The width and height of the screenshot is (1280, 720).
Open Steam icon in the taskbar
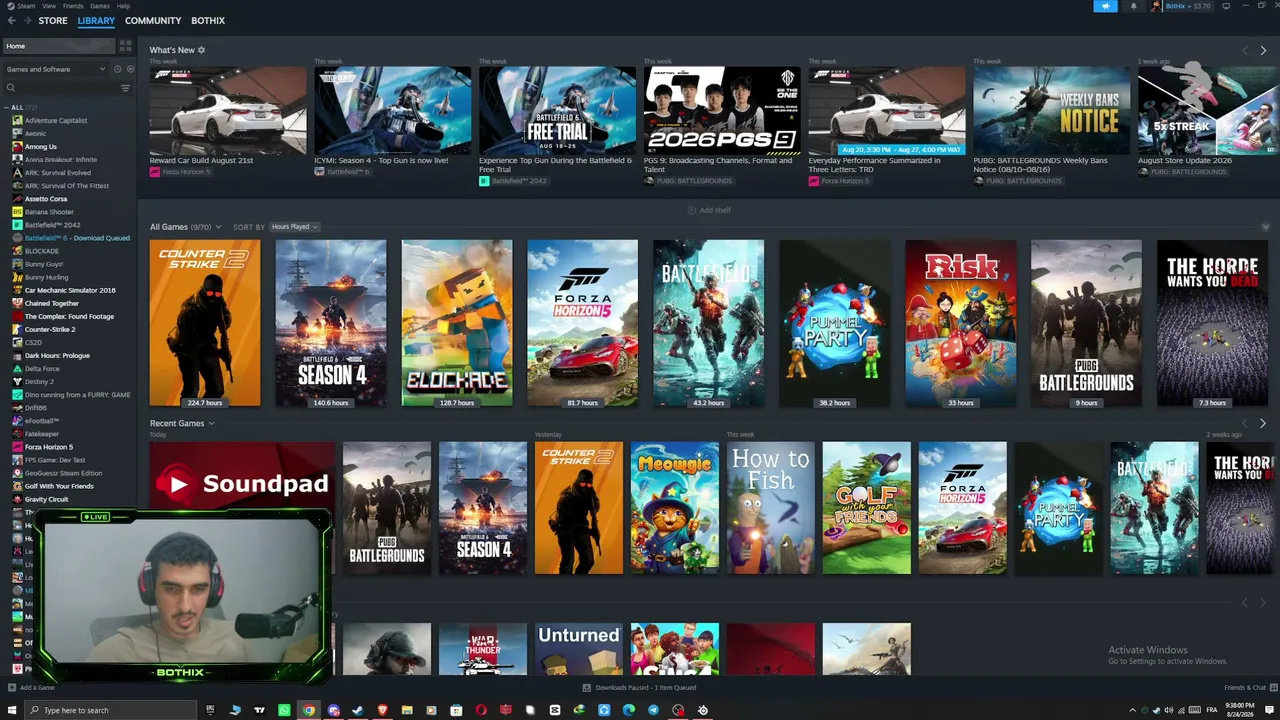tap(358, 710)
